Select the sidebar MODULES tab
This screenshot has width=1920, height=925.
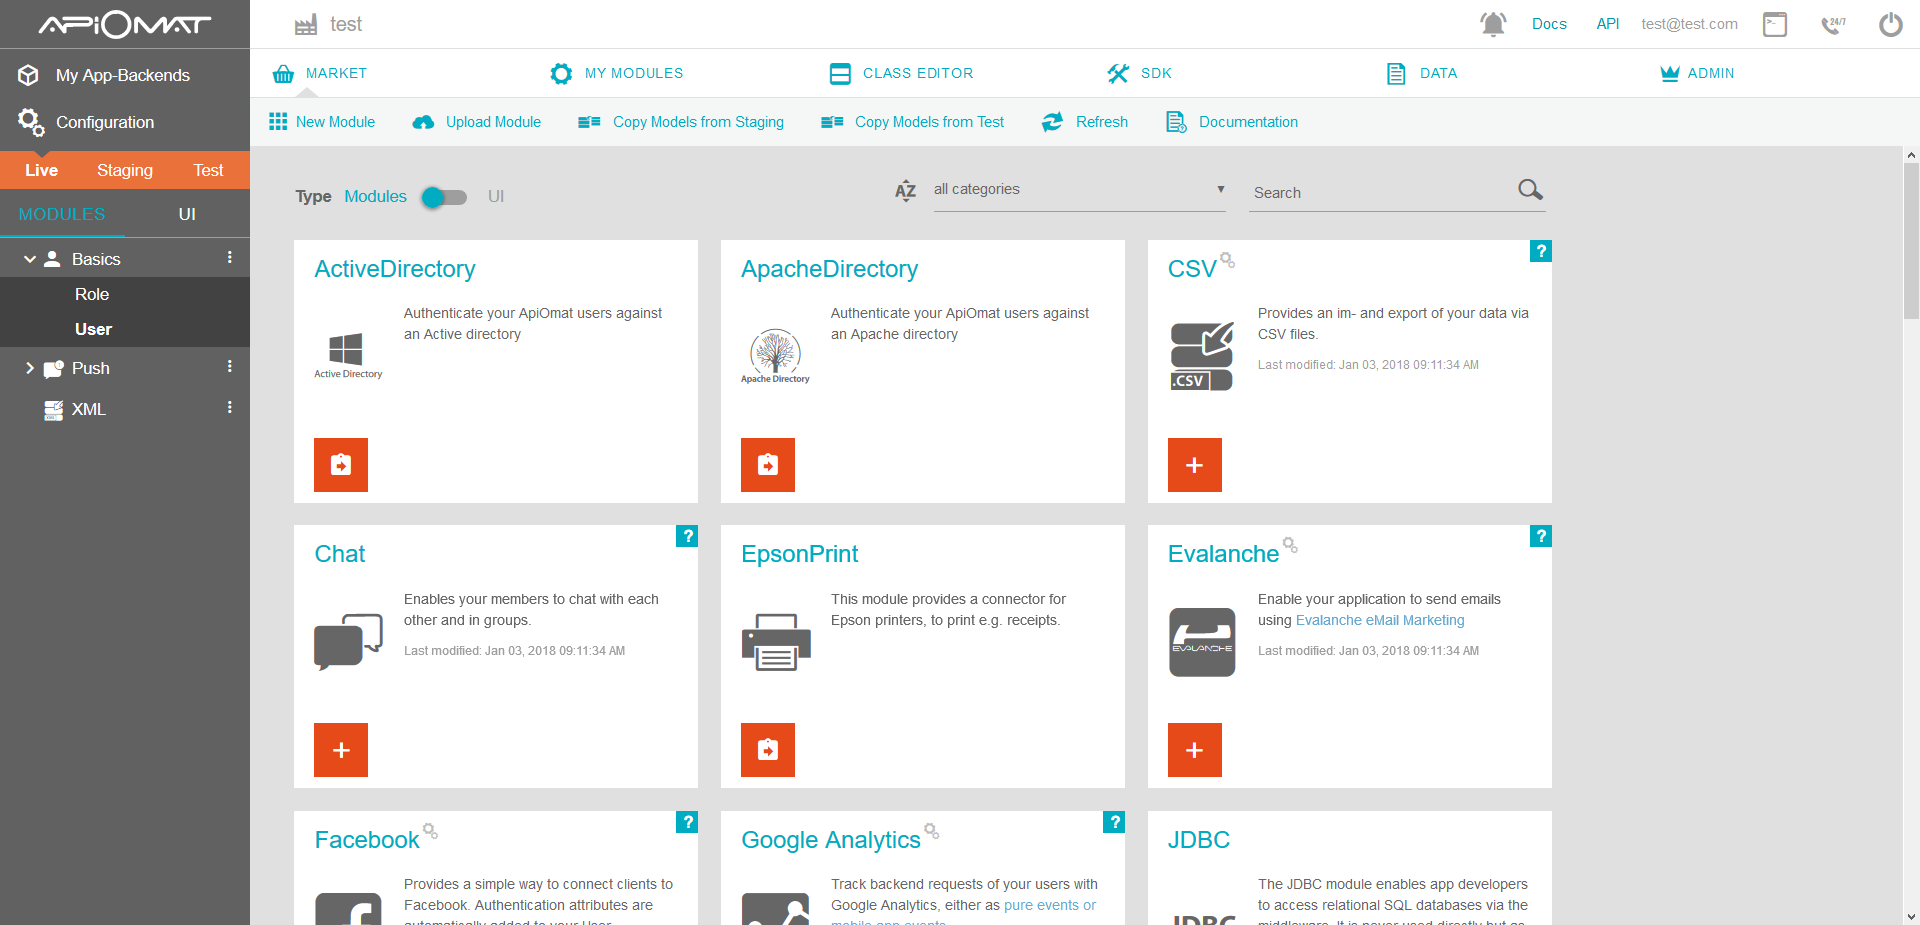point(62,214)
